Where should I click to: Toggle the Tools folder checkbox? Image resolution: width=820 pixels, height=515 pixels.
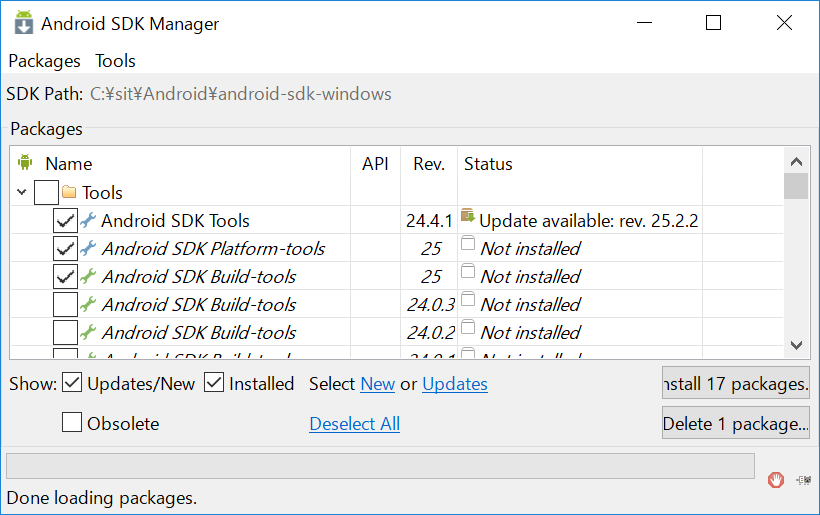(46, 192)
